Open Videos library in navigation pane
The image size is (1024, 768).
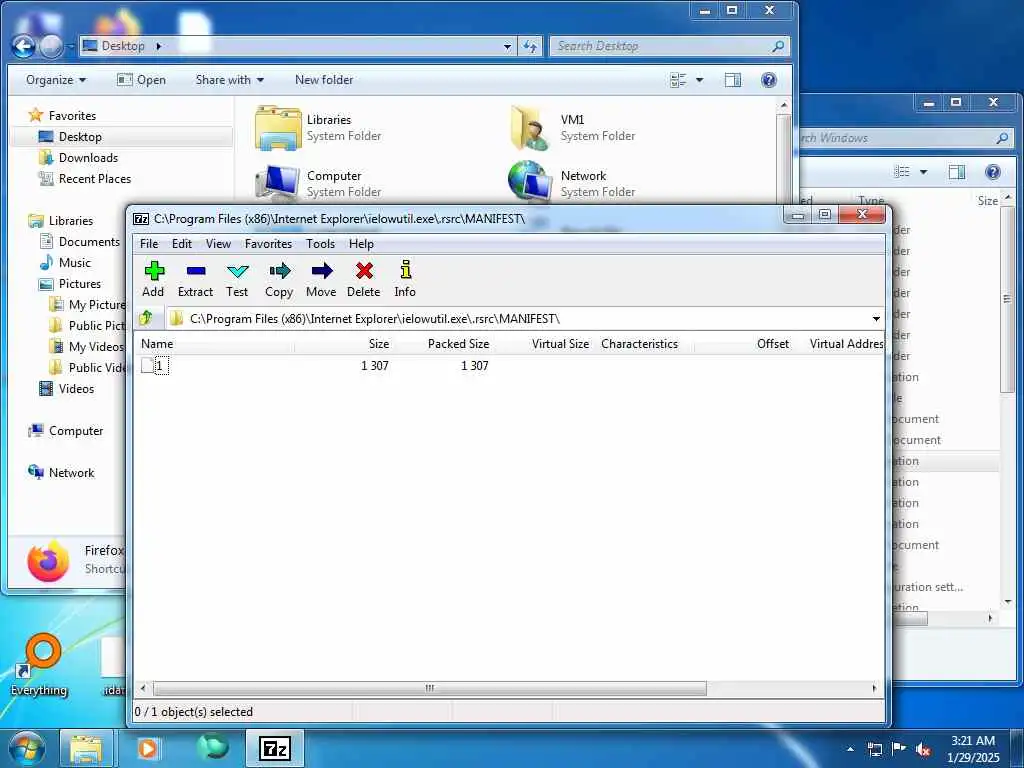click(x=76, y=389)
